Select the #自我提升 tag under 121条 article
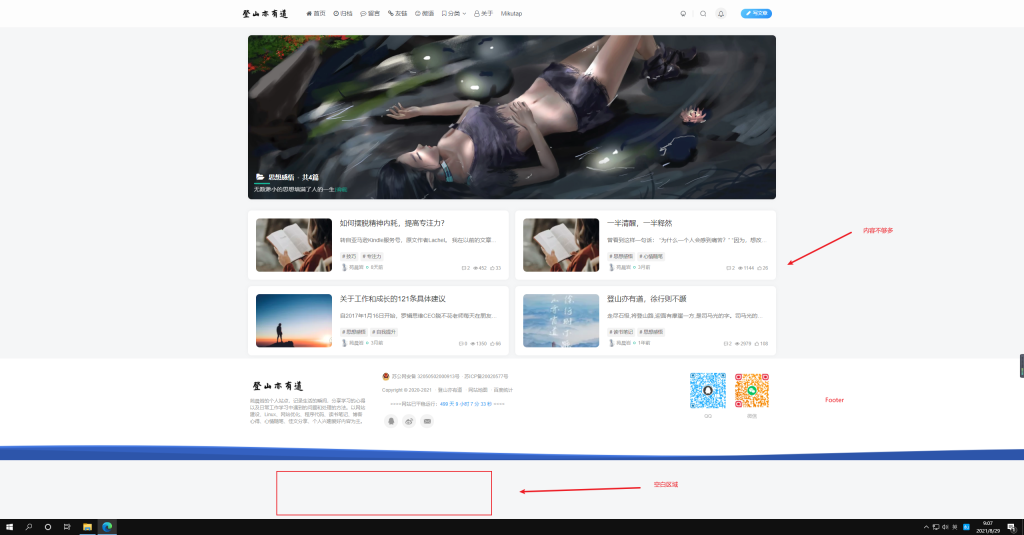 click(x=384, y=332)
